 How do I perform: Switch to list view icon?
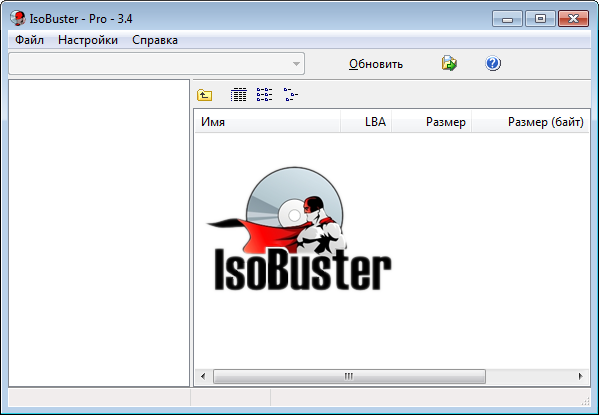click(264, 95)
